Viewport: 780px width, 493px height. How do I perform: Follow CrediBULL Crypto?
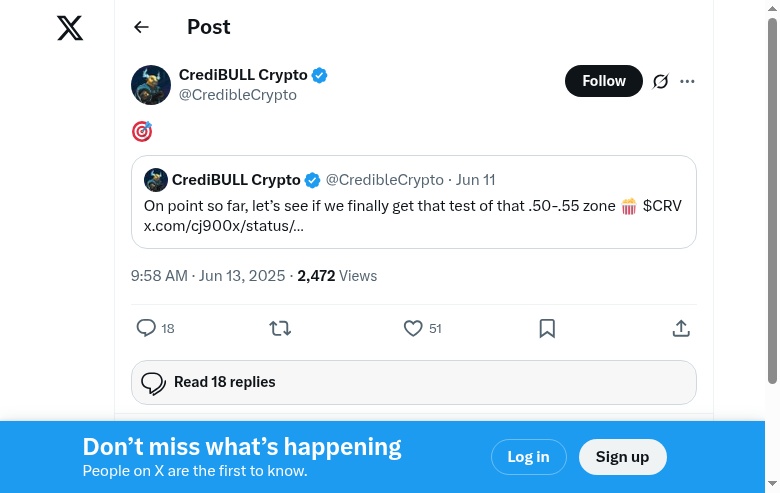pos(603,81)
